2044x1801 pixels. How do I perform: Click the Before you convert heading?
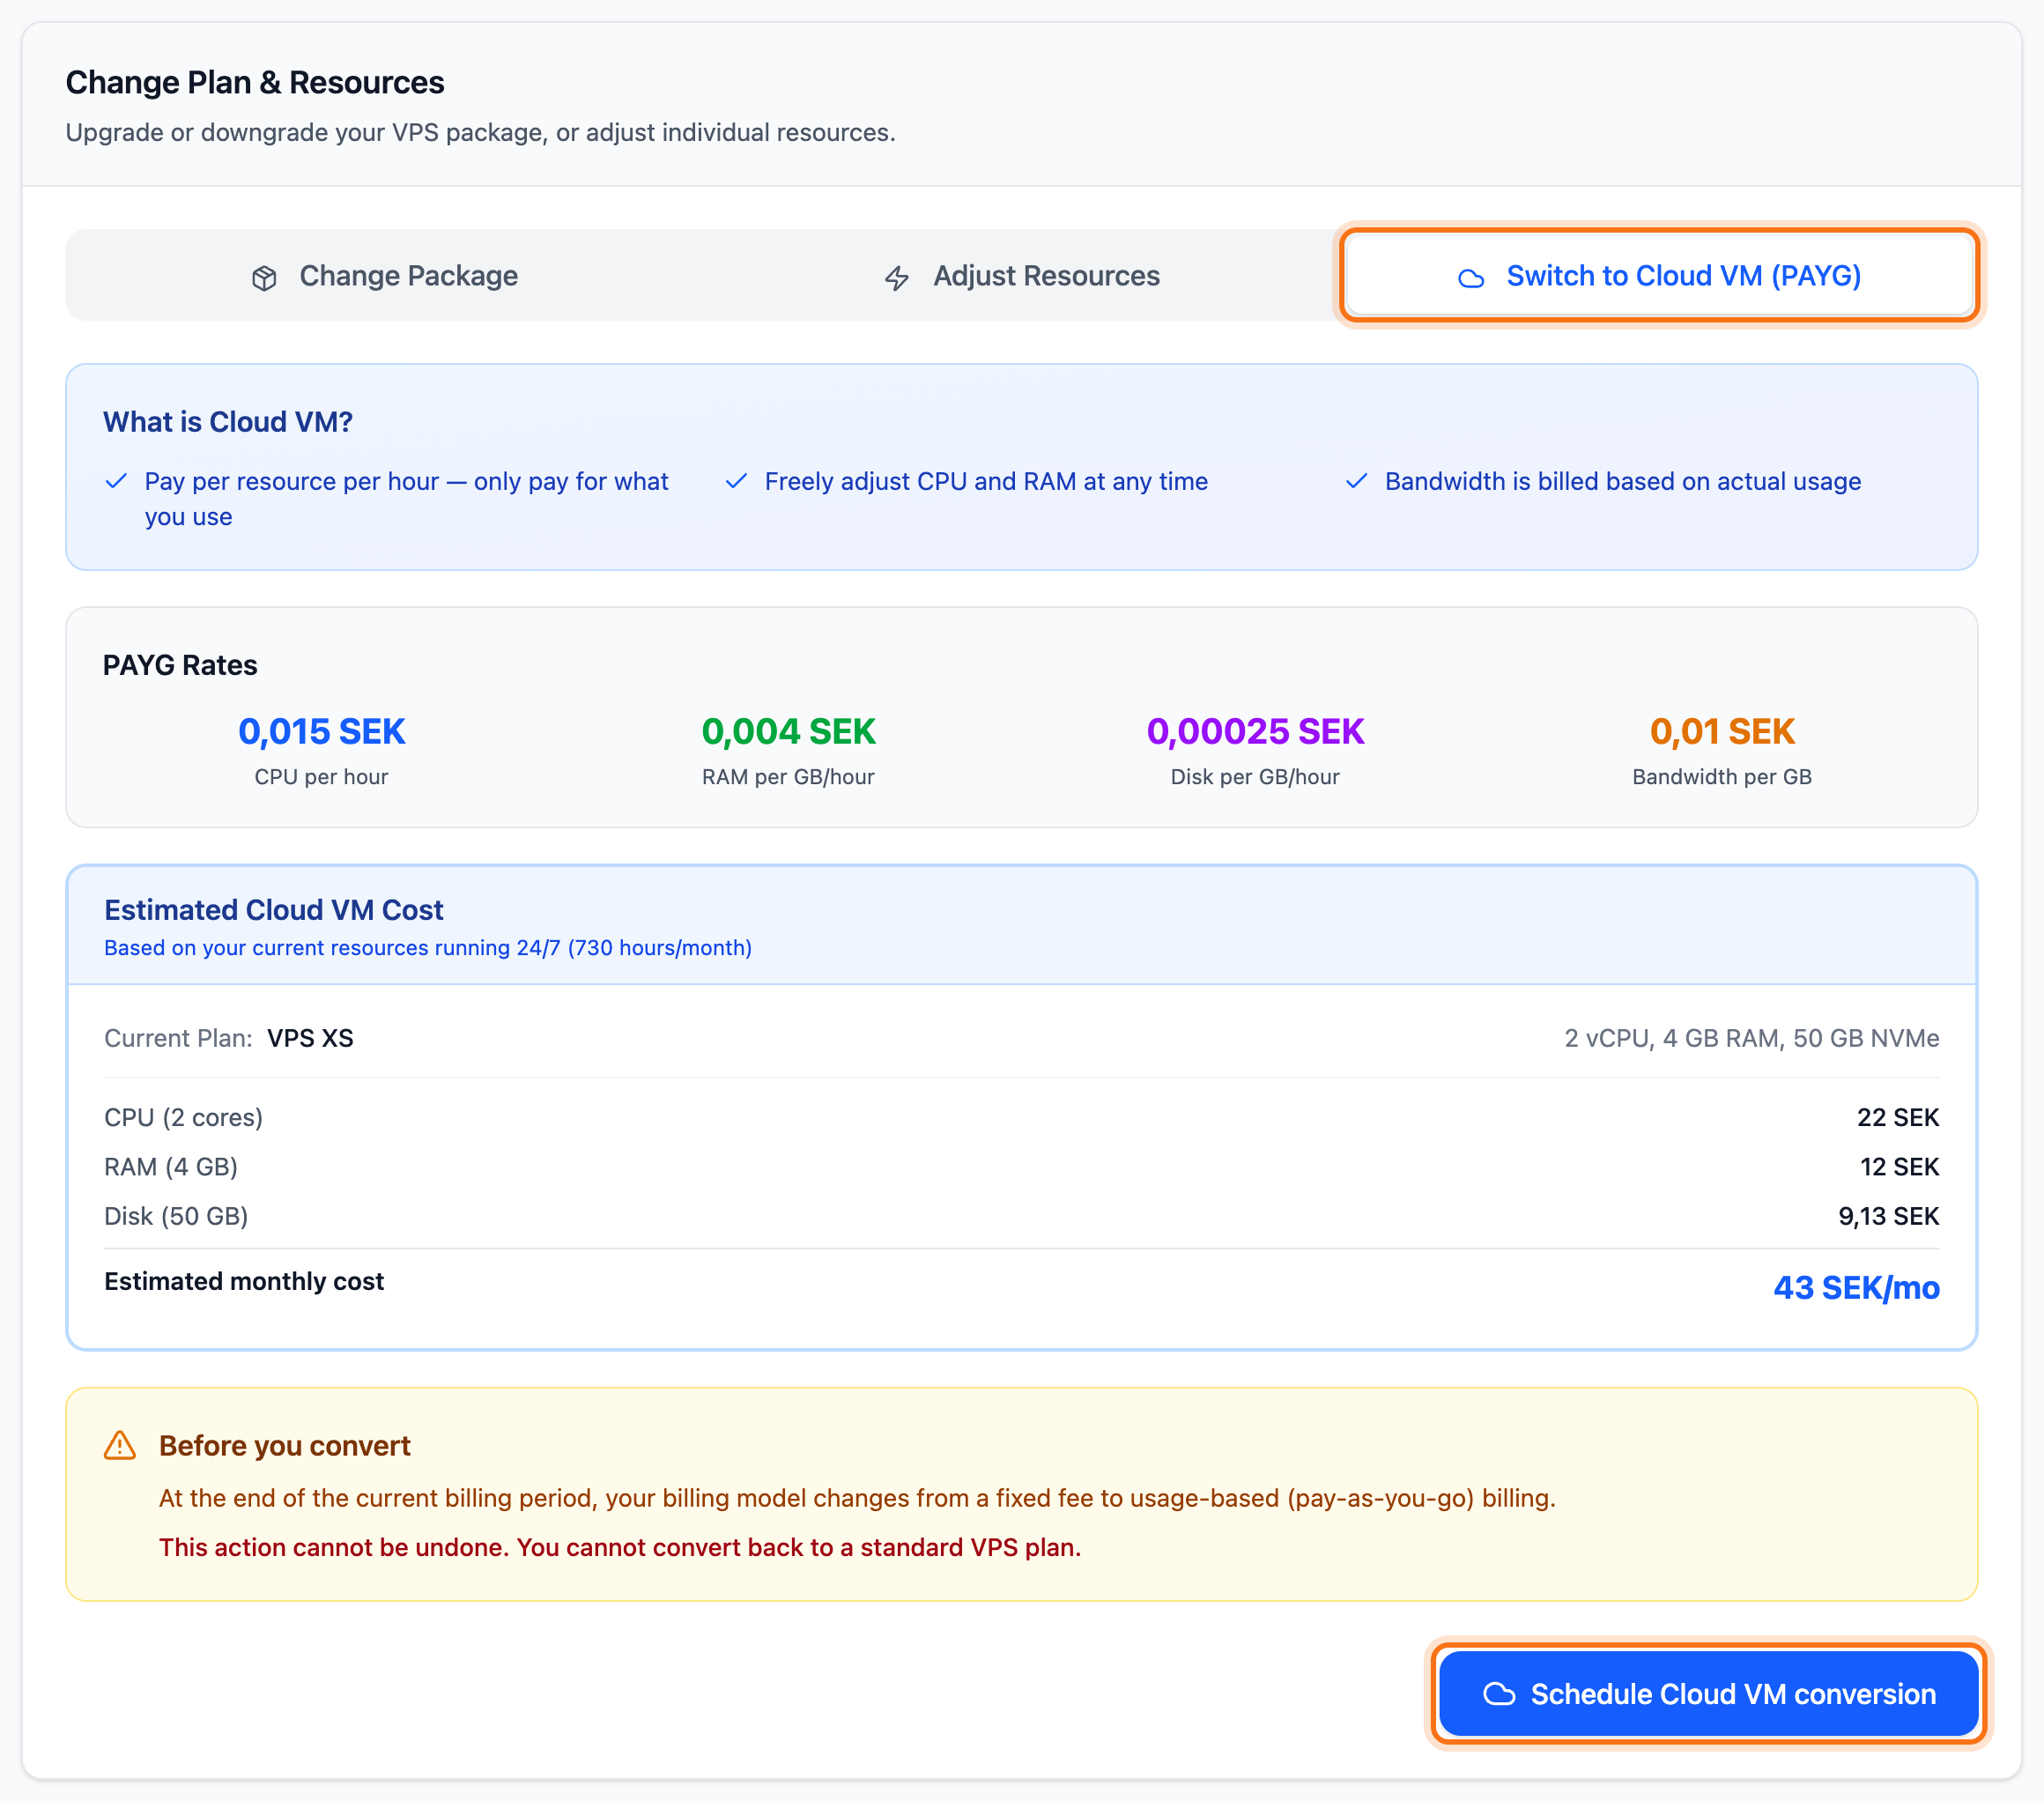coord(285,1446)
